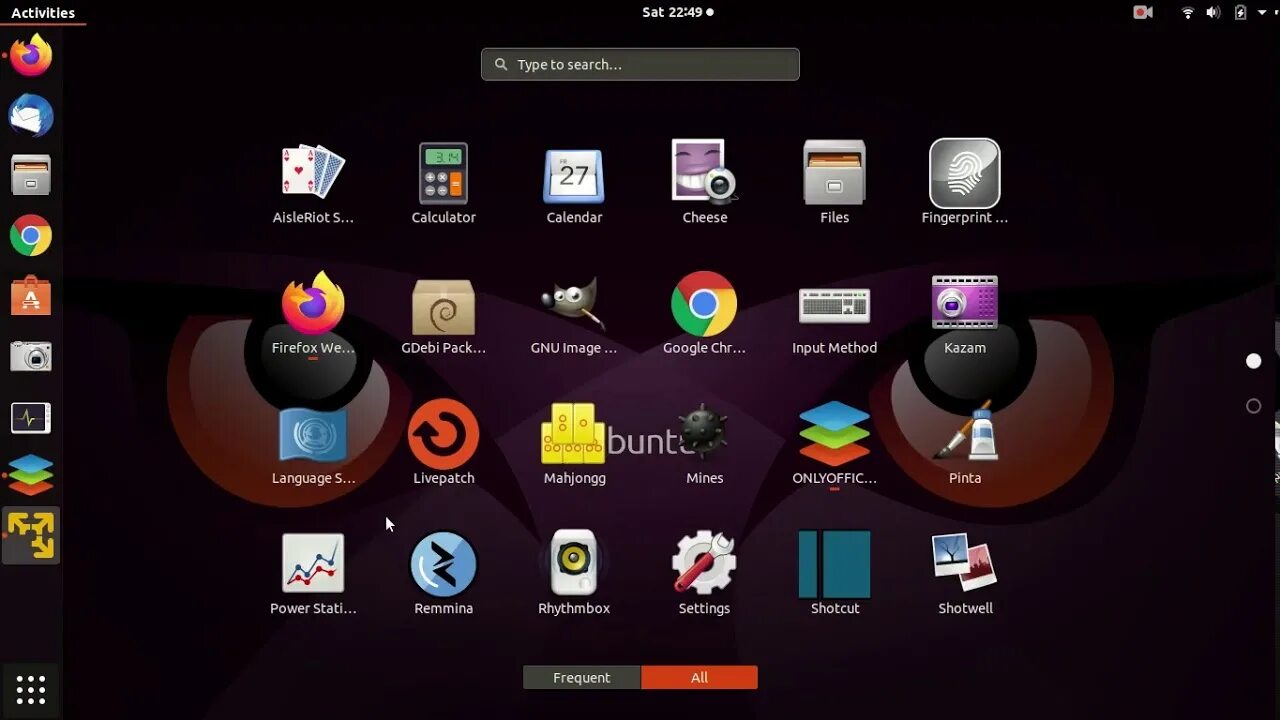Launch the Pinta paint app
The image size is (1280, 720).
pyautogui.click(x=964, y=443)
